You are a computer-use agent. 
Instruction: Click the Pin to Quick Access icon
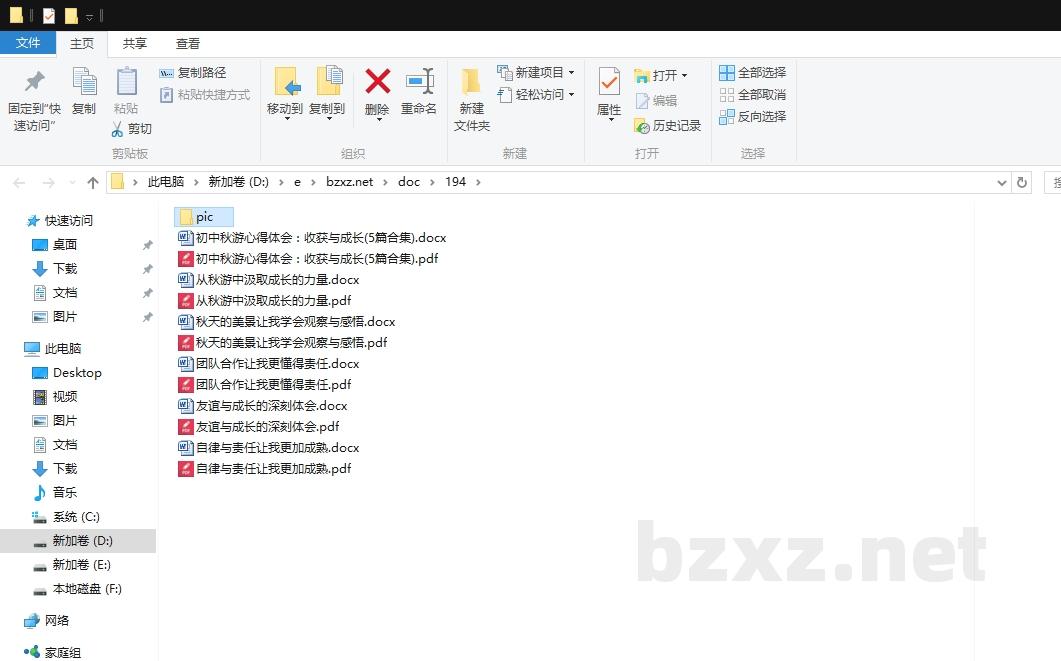pos(34,82)
